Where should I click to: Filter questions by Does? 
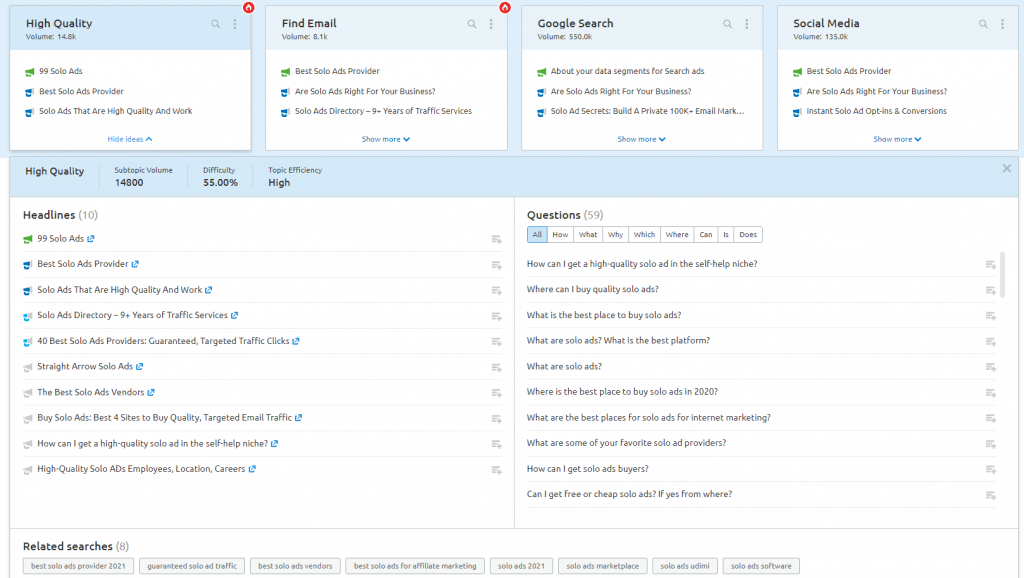point(748,234)
